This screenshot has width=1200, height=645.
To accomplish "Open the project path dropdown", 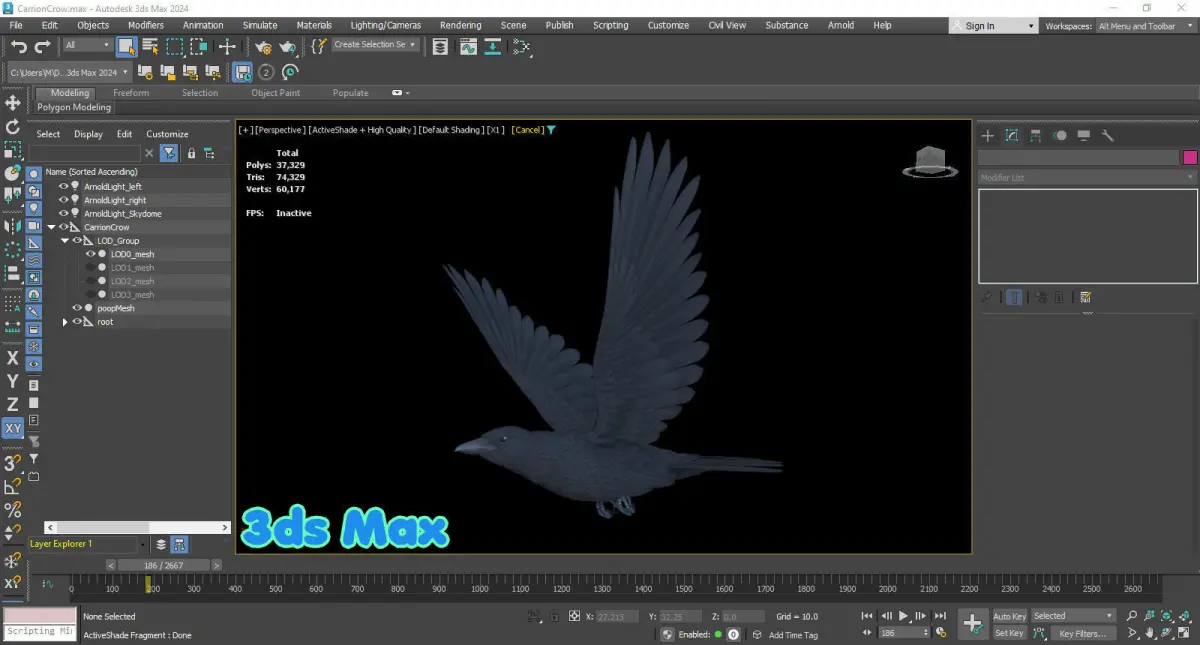I will tap(69, 72).
